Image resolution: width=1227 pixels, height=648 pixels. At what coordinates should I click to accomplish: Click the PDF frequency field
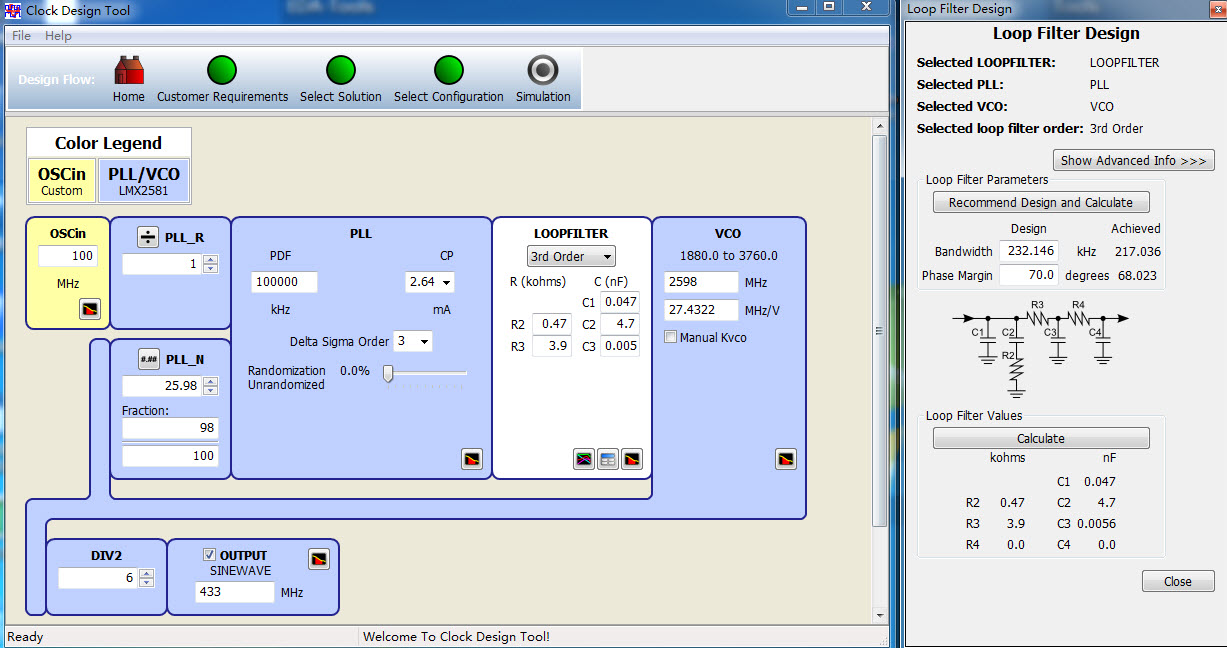tap(284, 282)
